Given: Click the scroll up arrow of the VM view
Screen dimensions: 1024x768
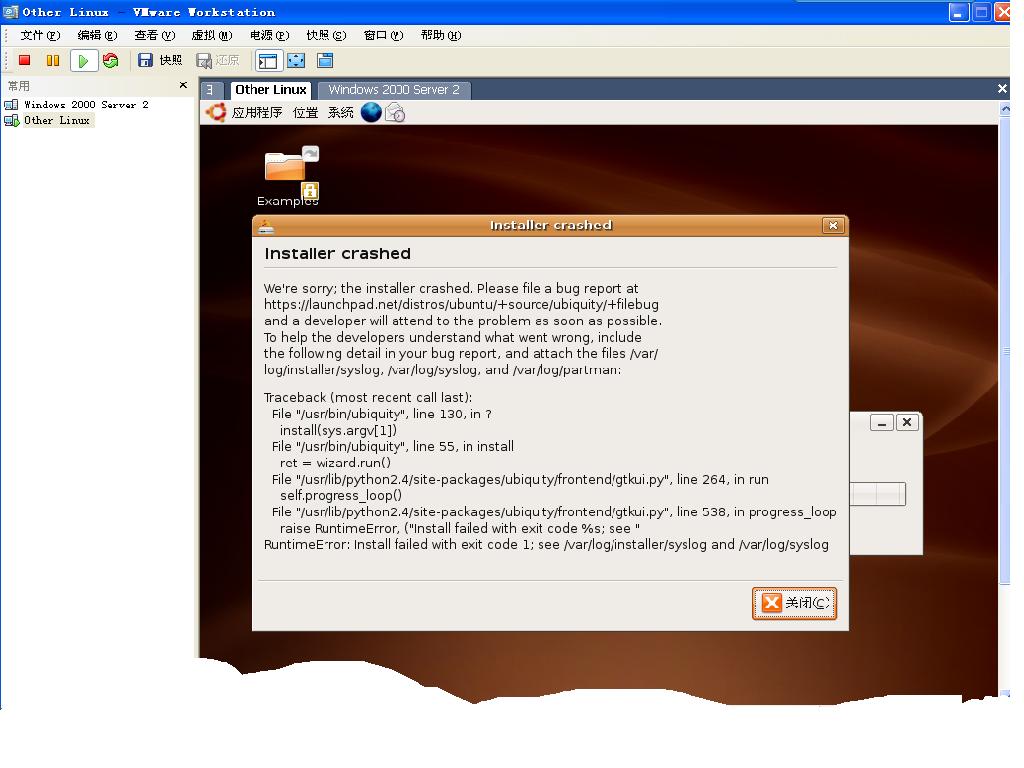Looking at the screenshot, I should pyautogui.click(x=1005, y=109).
